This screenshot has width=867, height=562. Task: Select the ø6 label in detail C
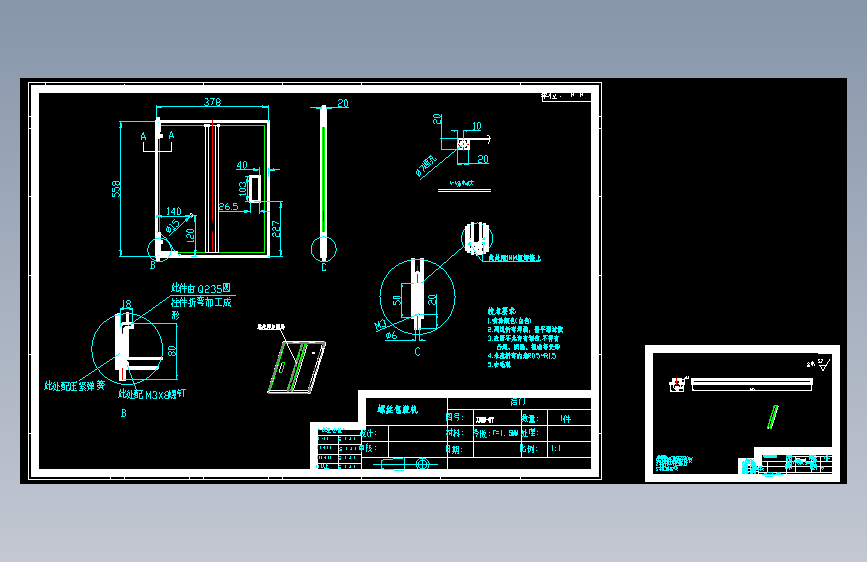point(391,335)
